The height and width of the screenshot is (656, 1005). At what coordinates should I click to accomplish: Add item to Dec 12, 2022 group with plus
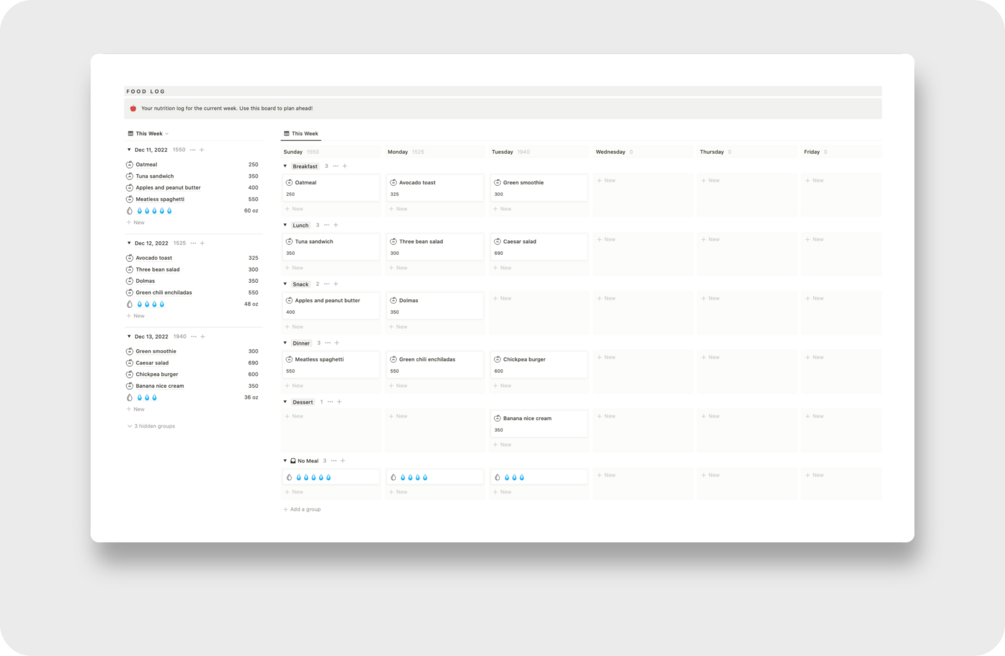(203, 243)
